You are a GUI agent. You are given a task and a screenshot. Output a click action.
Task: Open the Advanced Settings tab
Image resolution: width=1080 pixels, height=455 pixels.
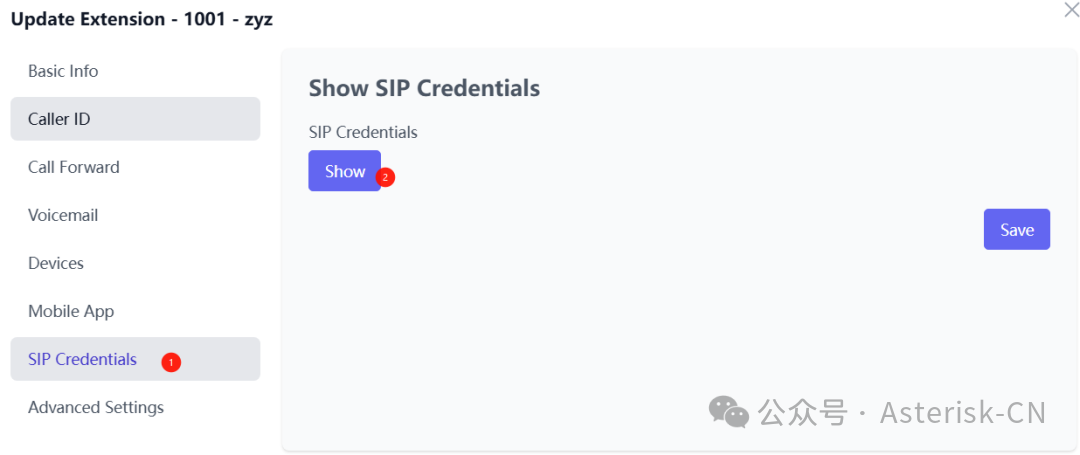click(96, 407)
